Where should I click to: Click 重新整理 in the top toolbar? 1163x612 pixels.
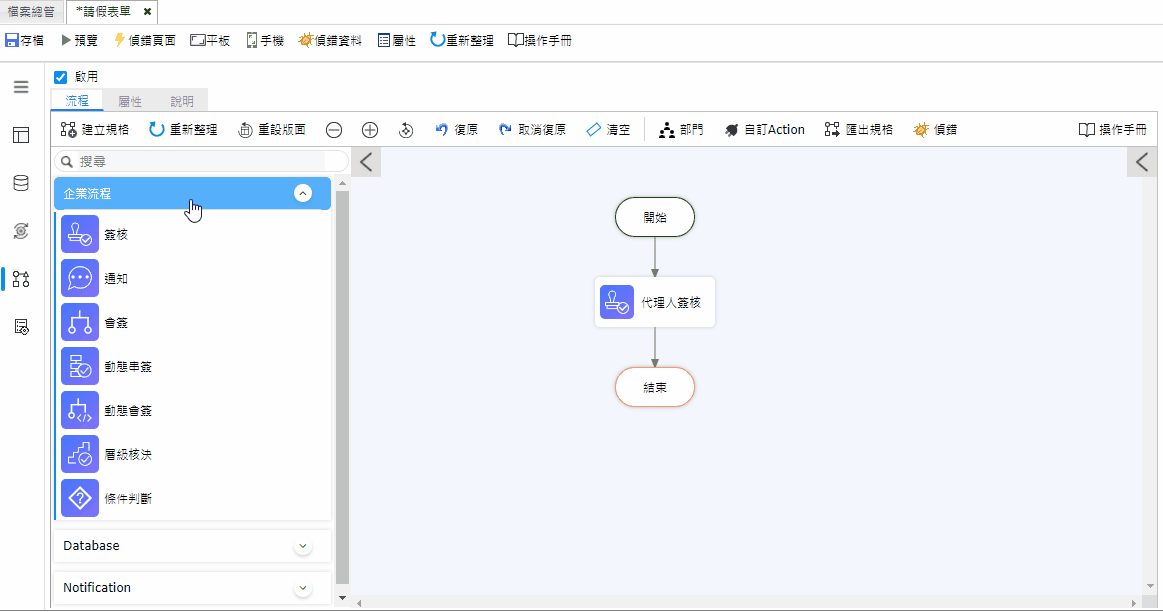click(x=461, y=40)
